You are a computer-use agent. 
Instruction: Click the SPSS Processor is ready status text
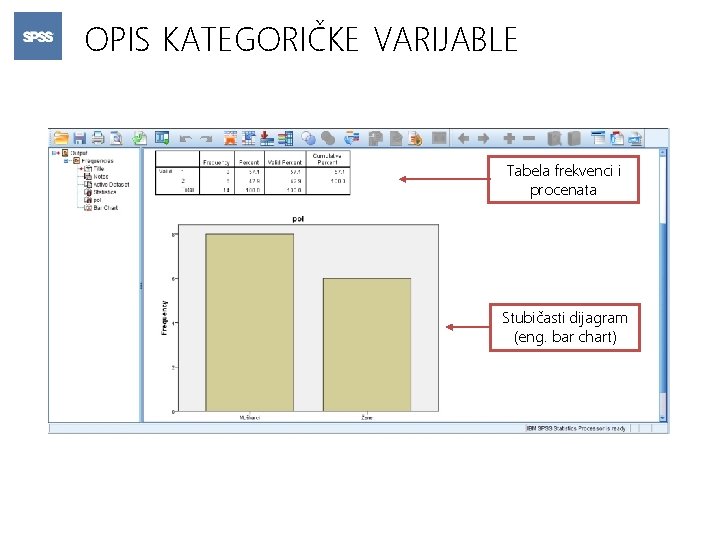[576, 428]
